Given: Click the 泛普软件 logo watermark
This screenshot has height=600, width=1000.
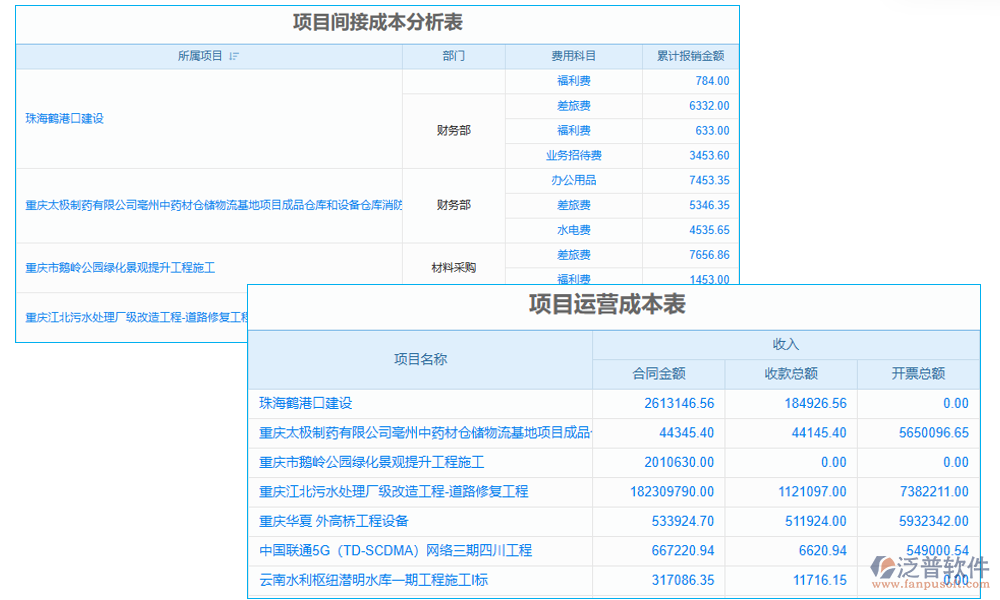Looking at the screenshot, I should tap(924, 564).
